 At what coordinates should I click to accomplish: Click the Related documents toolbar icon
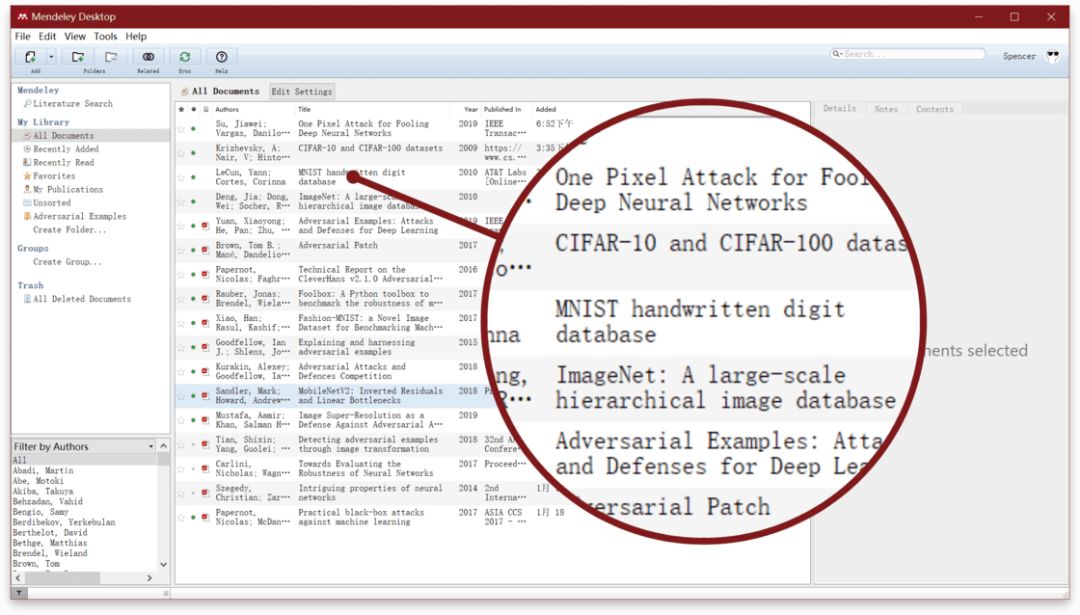(148, 57)
